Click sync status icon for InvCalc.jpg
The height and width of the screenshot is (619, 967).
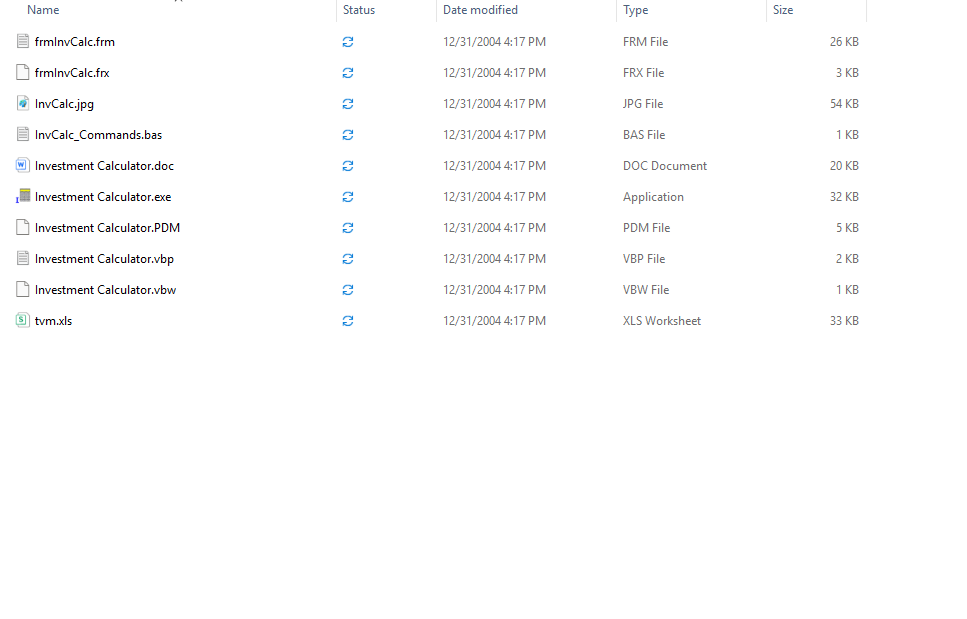click(x=348, y=104)
